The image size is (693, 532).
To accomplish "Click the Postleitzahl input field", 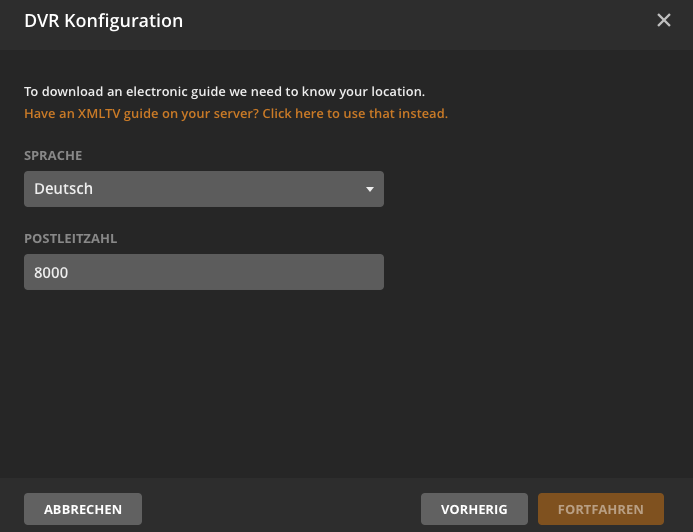I will tap(203, 272).
